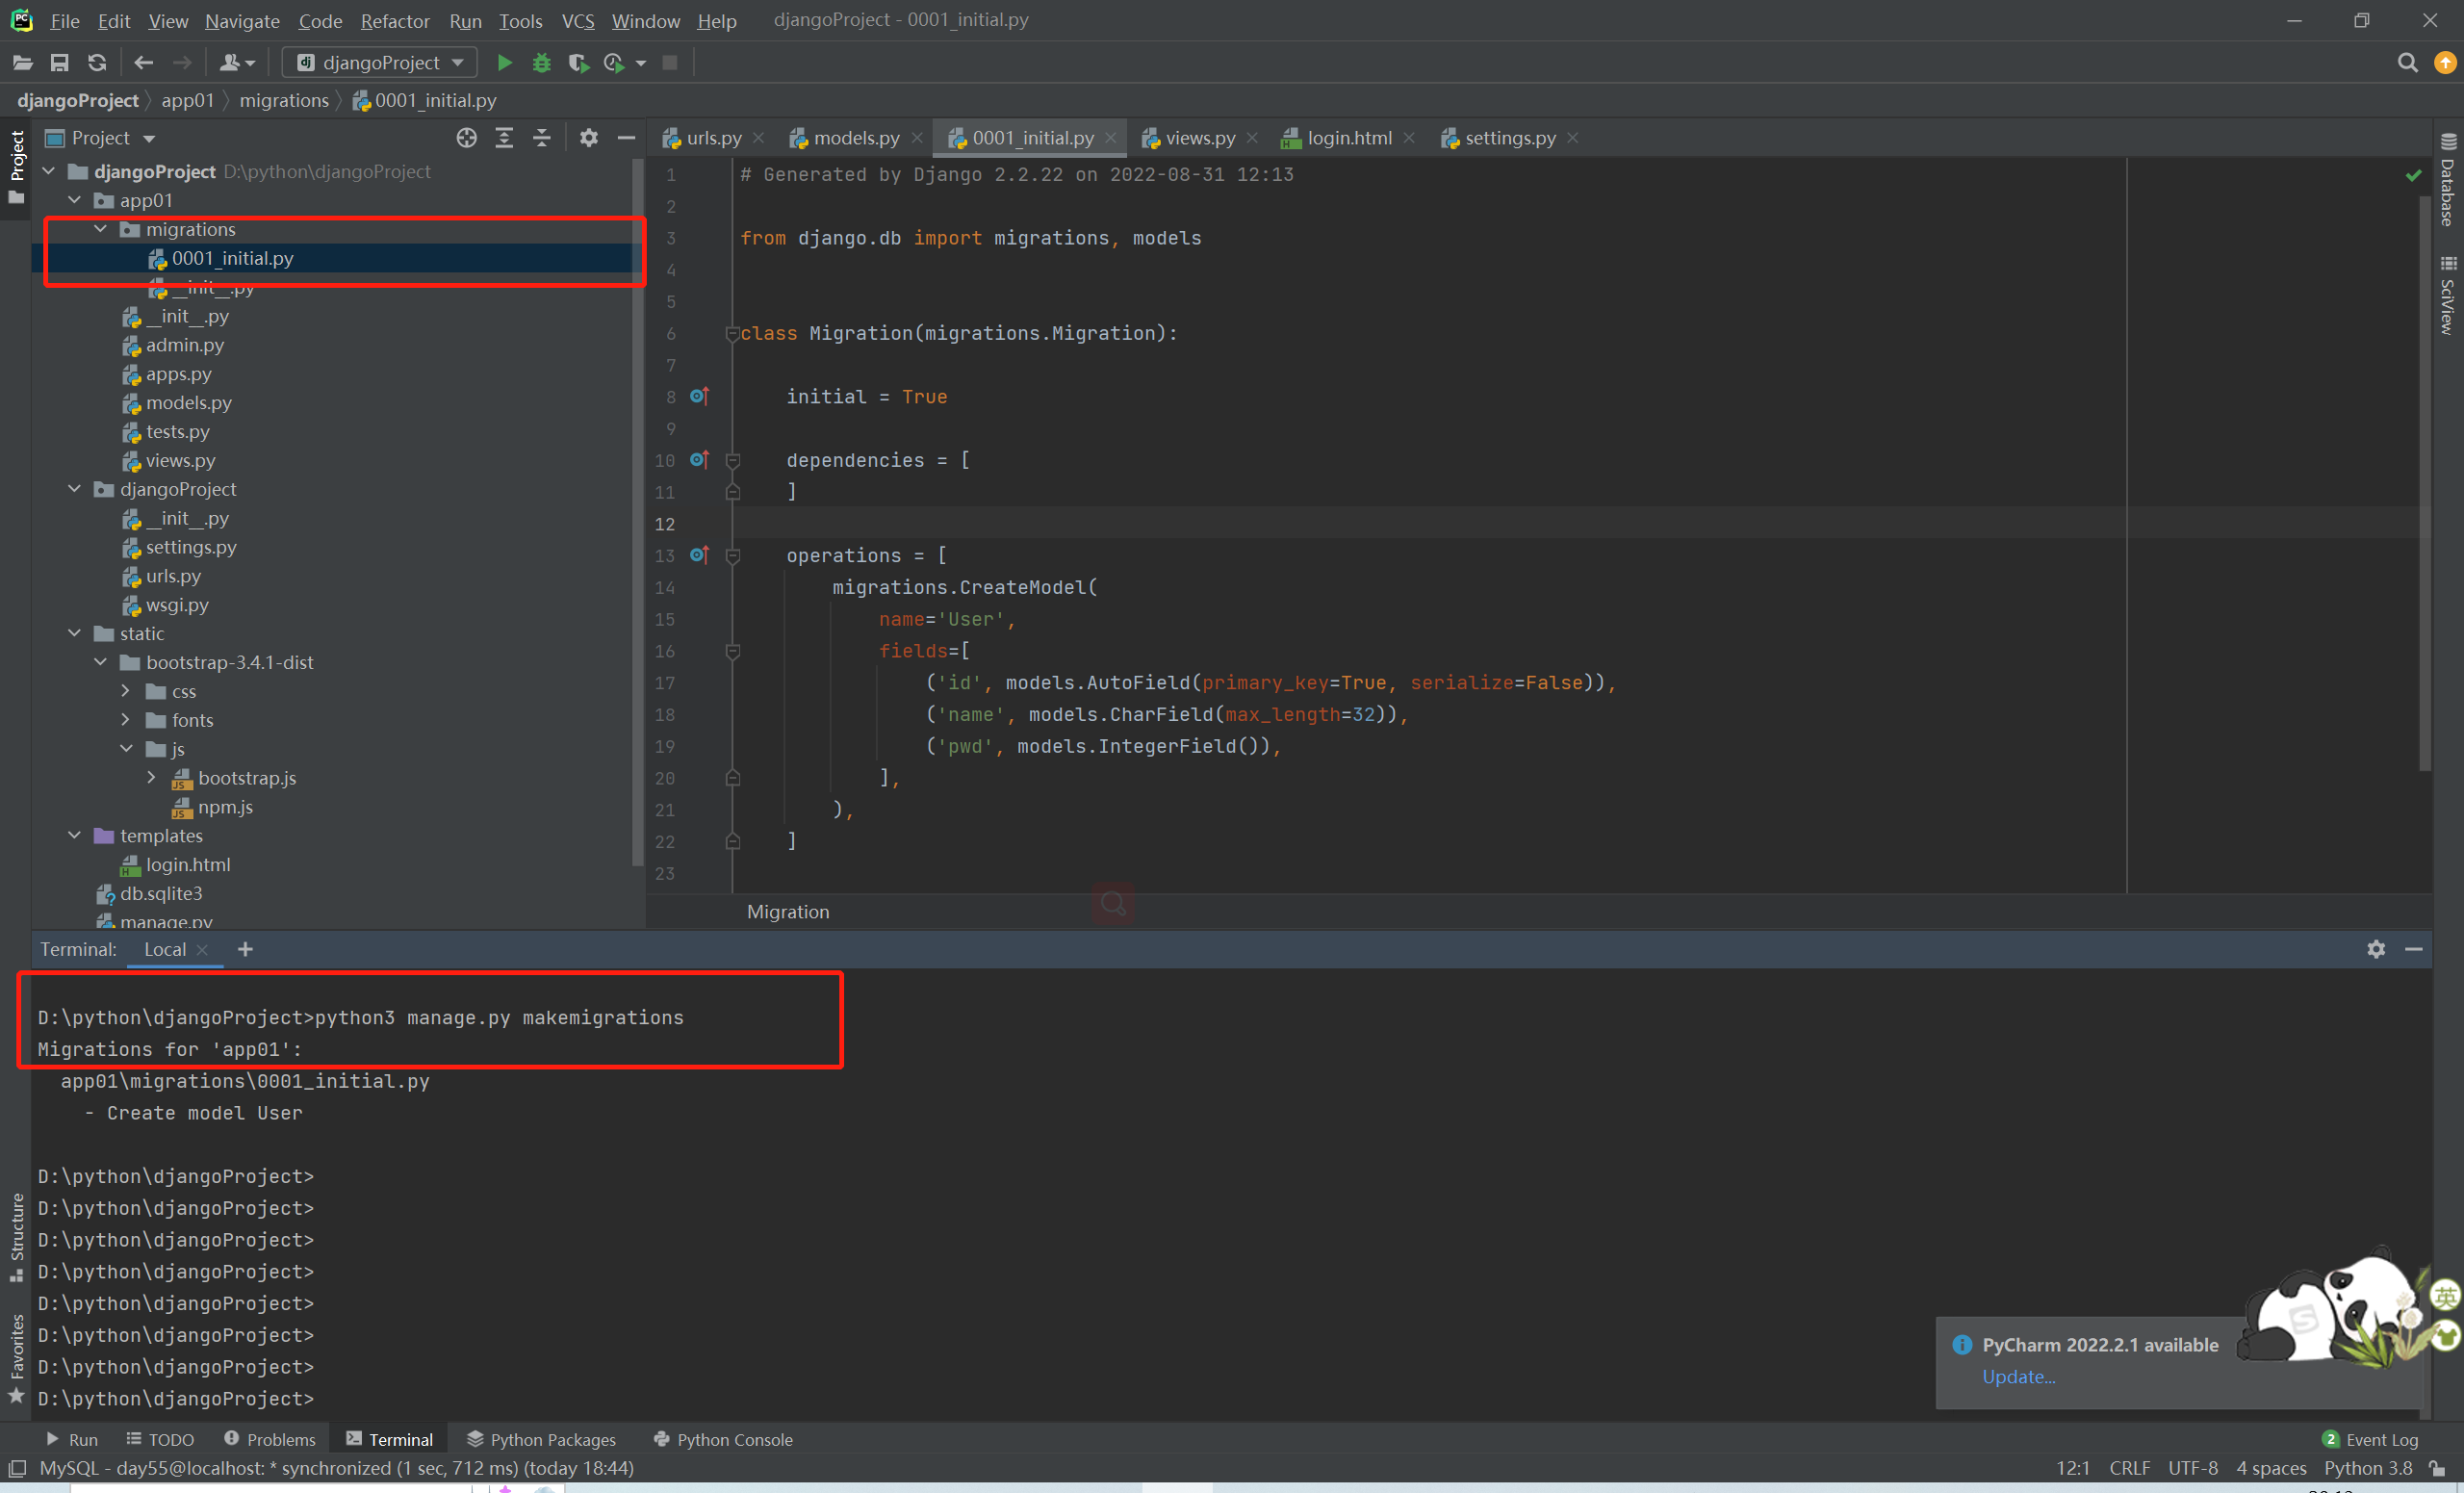
Task: Open the djangoProject run configuration dropdown
Action: pyautogui.click(x=380, y=63)
